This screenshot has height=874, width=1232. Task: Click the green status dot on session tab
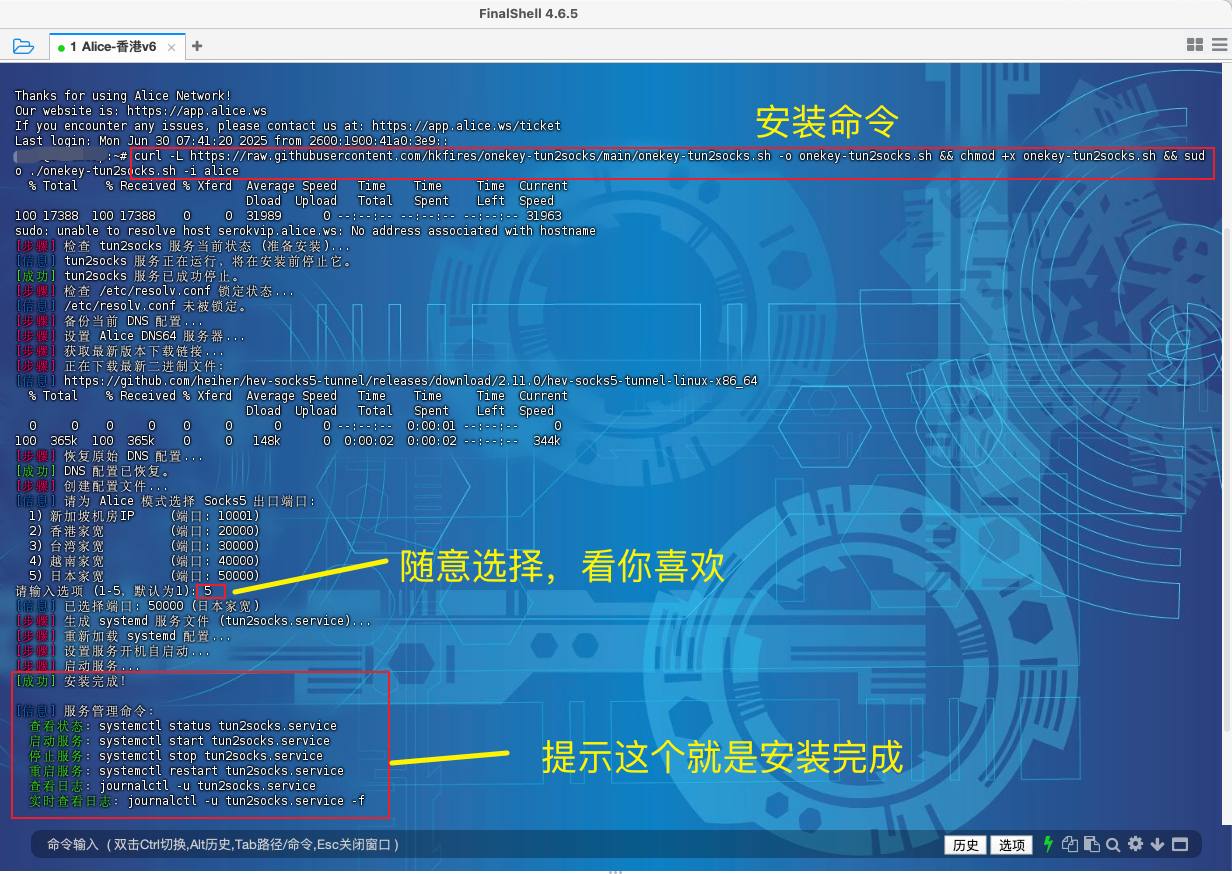pyautogui.click(x=61, y=48)
